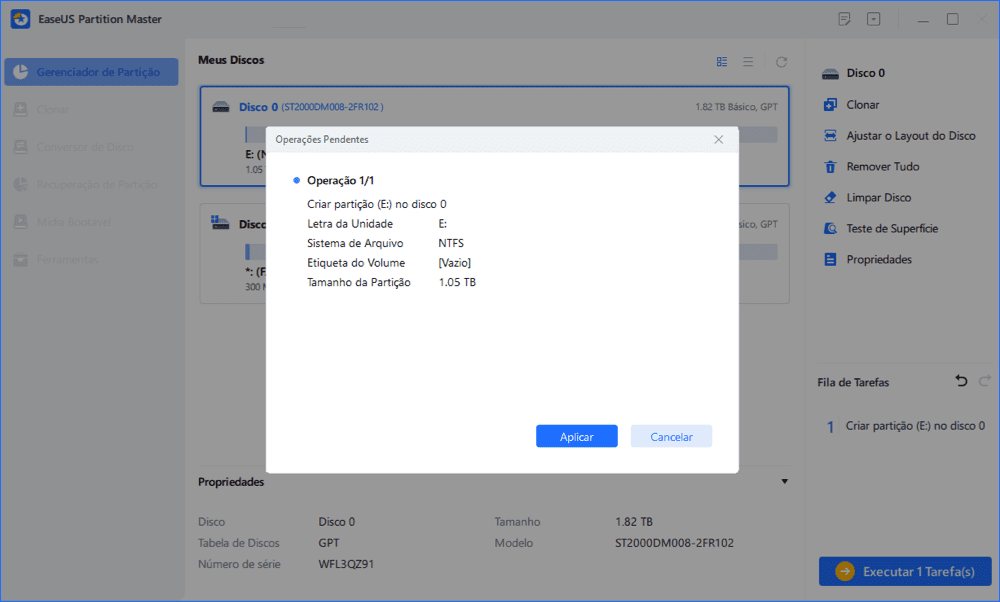Minimize the EaseUS window
Viewport: 1000px width, 602px height.
[923, 20]
